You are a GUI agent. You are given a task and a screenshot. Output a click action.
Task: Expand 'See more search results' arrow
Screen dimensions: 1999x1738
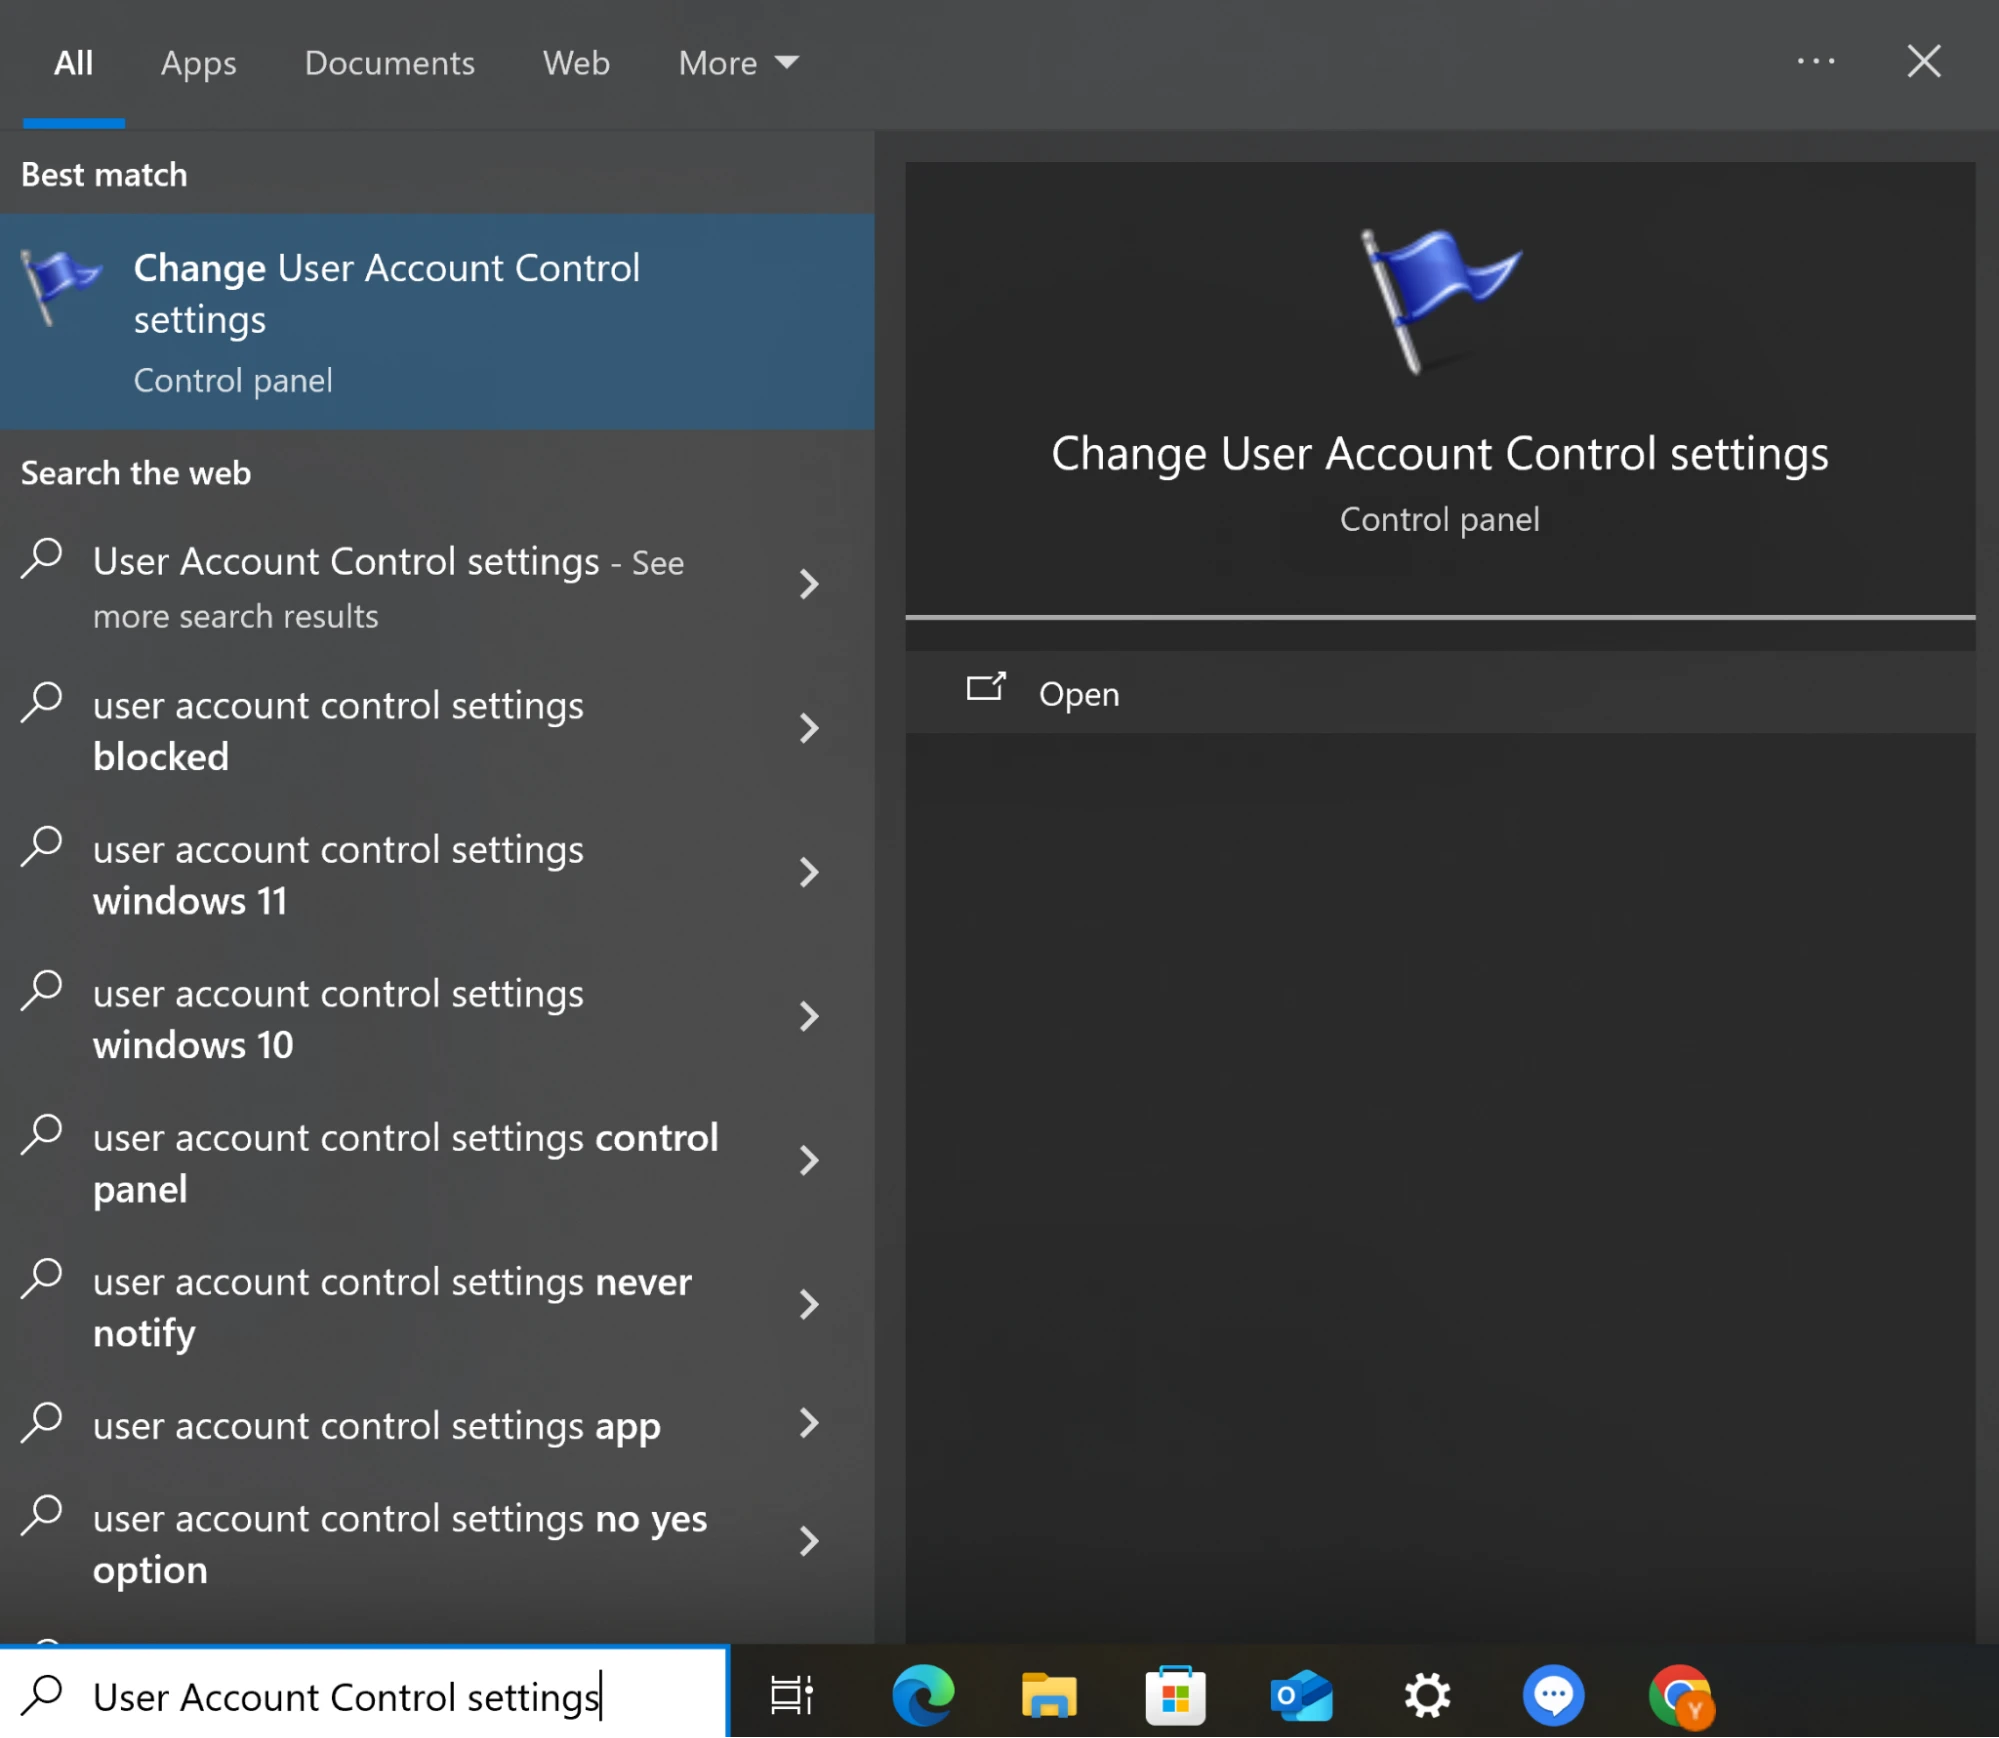point(809,585)
